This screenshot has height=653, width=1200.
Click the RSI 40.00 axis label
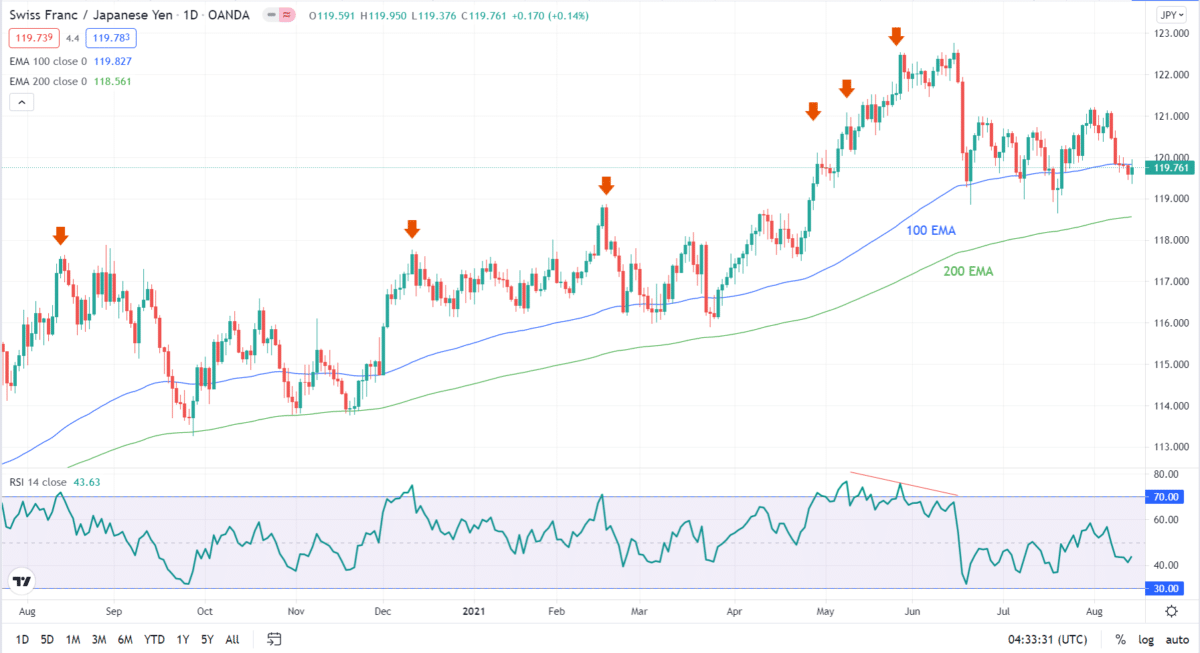1166,565
